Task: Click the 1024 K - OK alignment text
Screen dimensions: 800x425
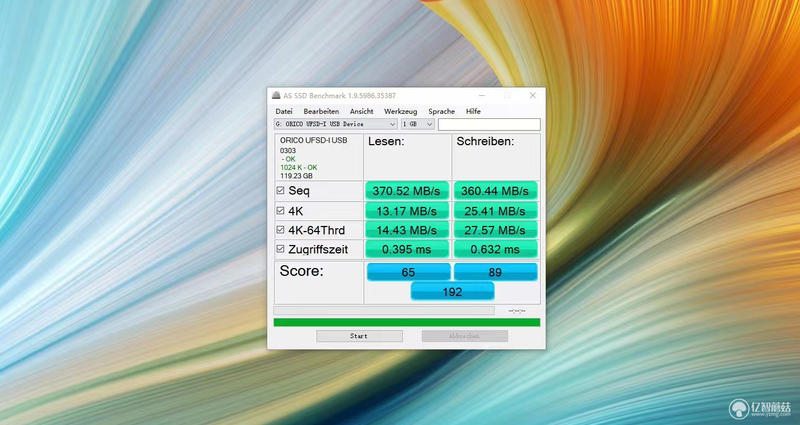Action: coord(298,167)
